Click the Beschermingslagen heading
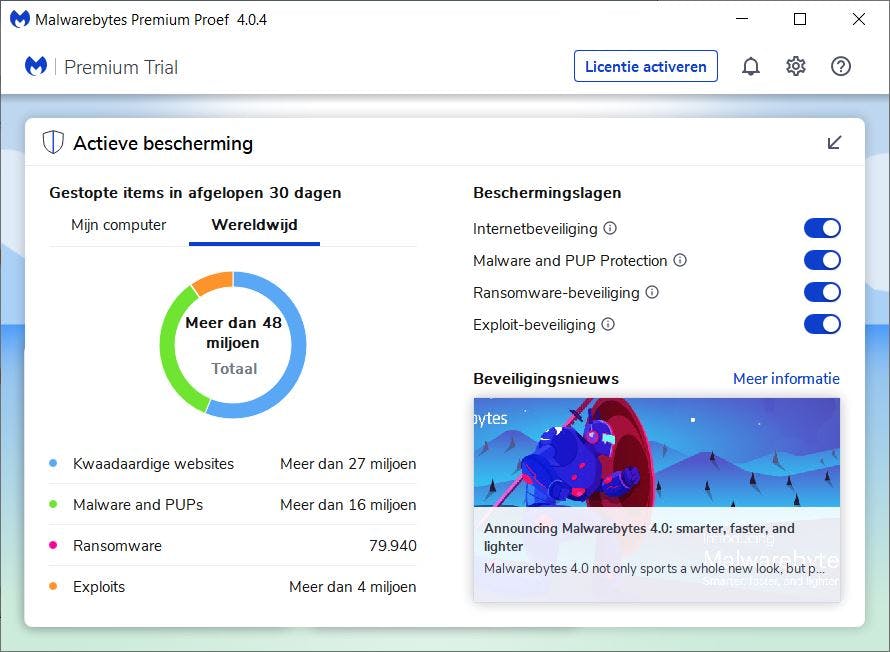The width and height of the screenshot is (890, 652). point(547,192)
